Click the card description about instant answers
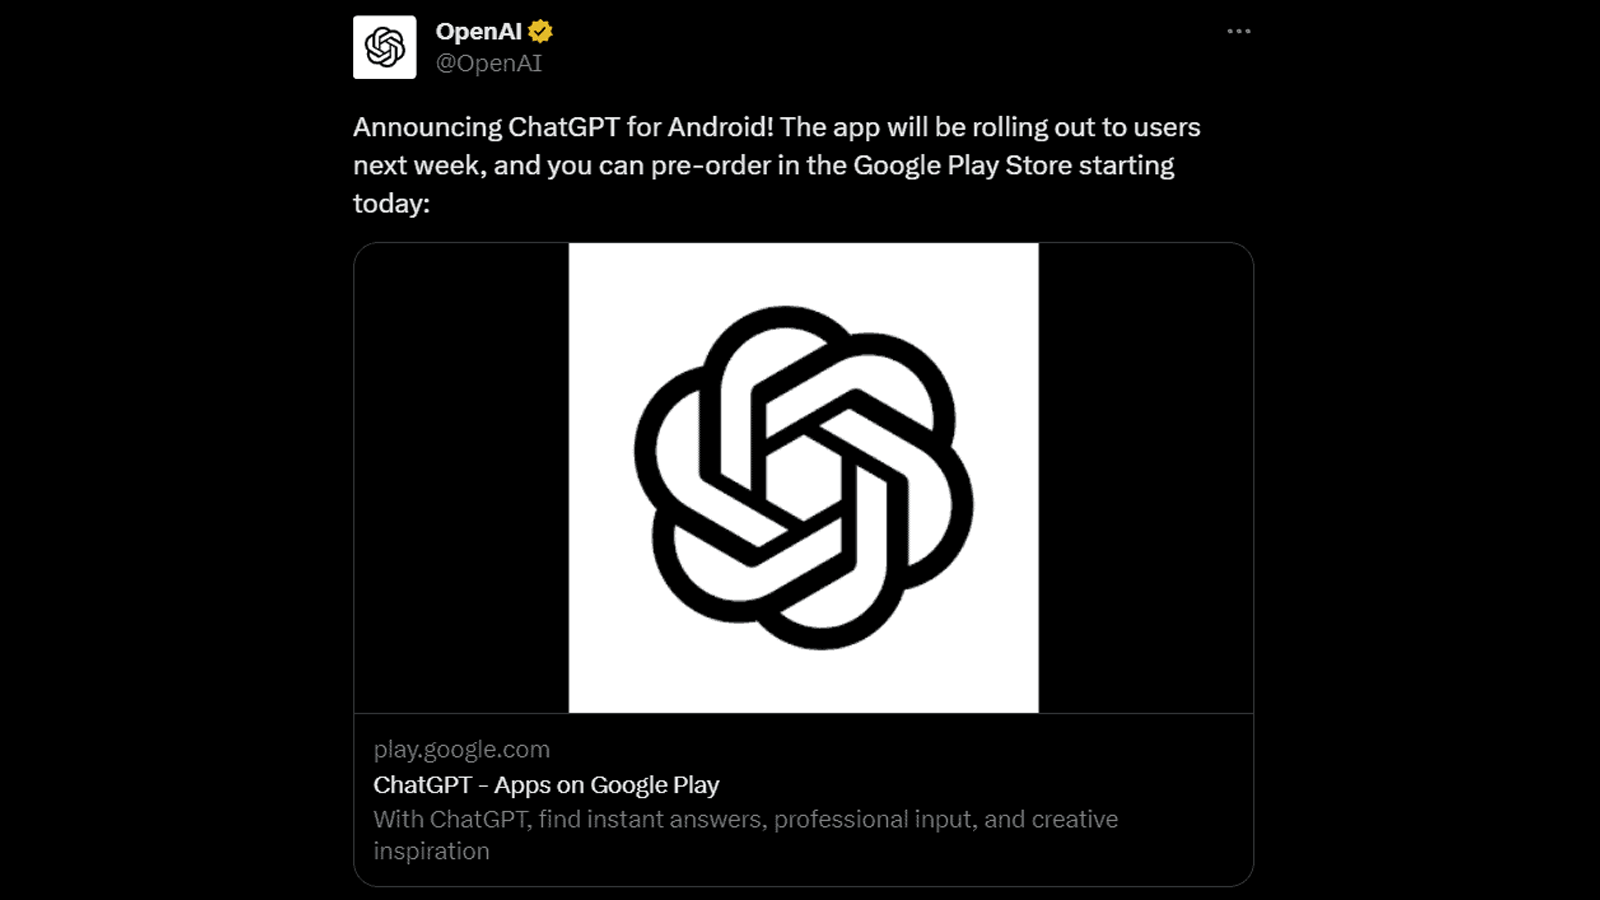The width and height of the screenshot is (1600, 900). [746, 835]
